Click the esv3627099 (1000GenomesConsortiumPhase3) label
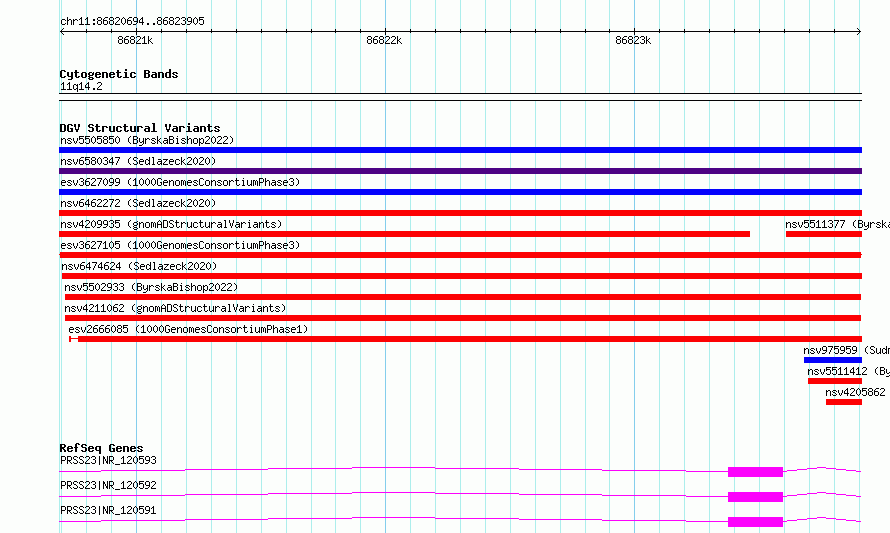Screen dimensions: 890x533 (180, 182)
